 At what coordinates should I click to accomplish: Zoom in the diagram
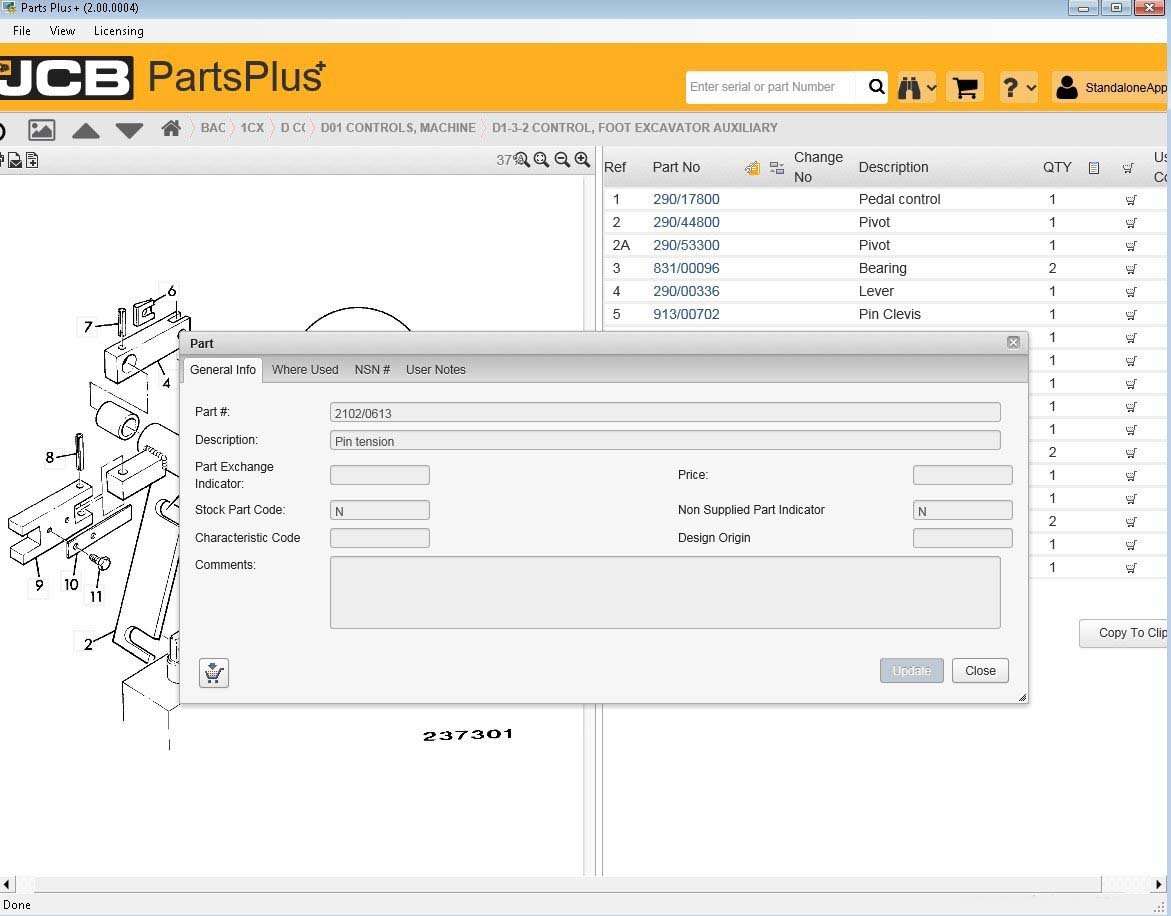582,160
